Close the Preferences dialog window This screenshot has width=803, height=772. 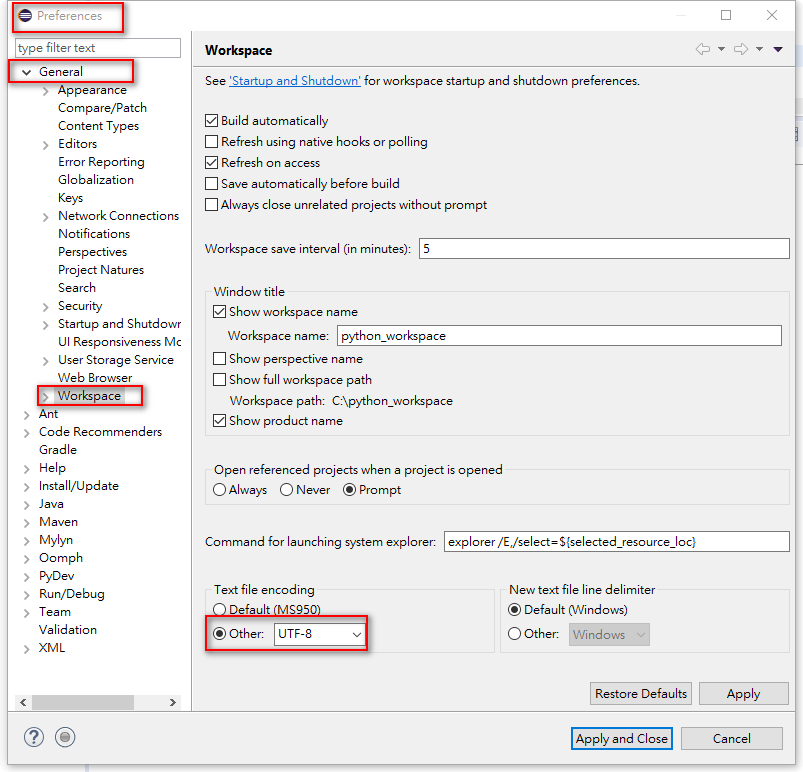(772, 15)
